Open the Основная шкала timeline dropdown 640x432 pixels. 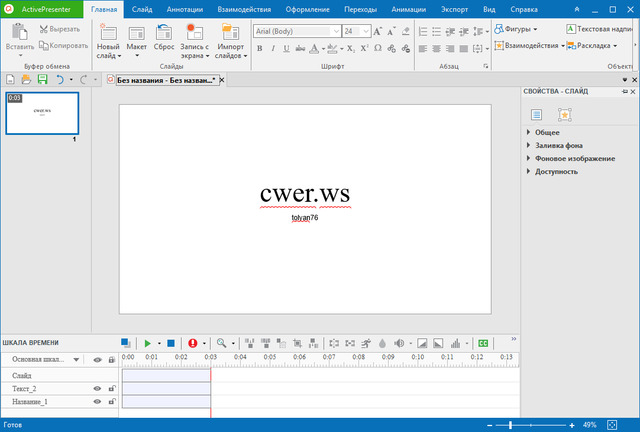pyautogui.click(x=76, y=359)
